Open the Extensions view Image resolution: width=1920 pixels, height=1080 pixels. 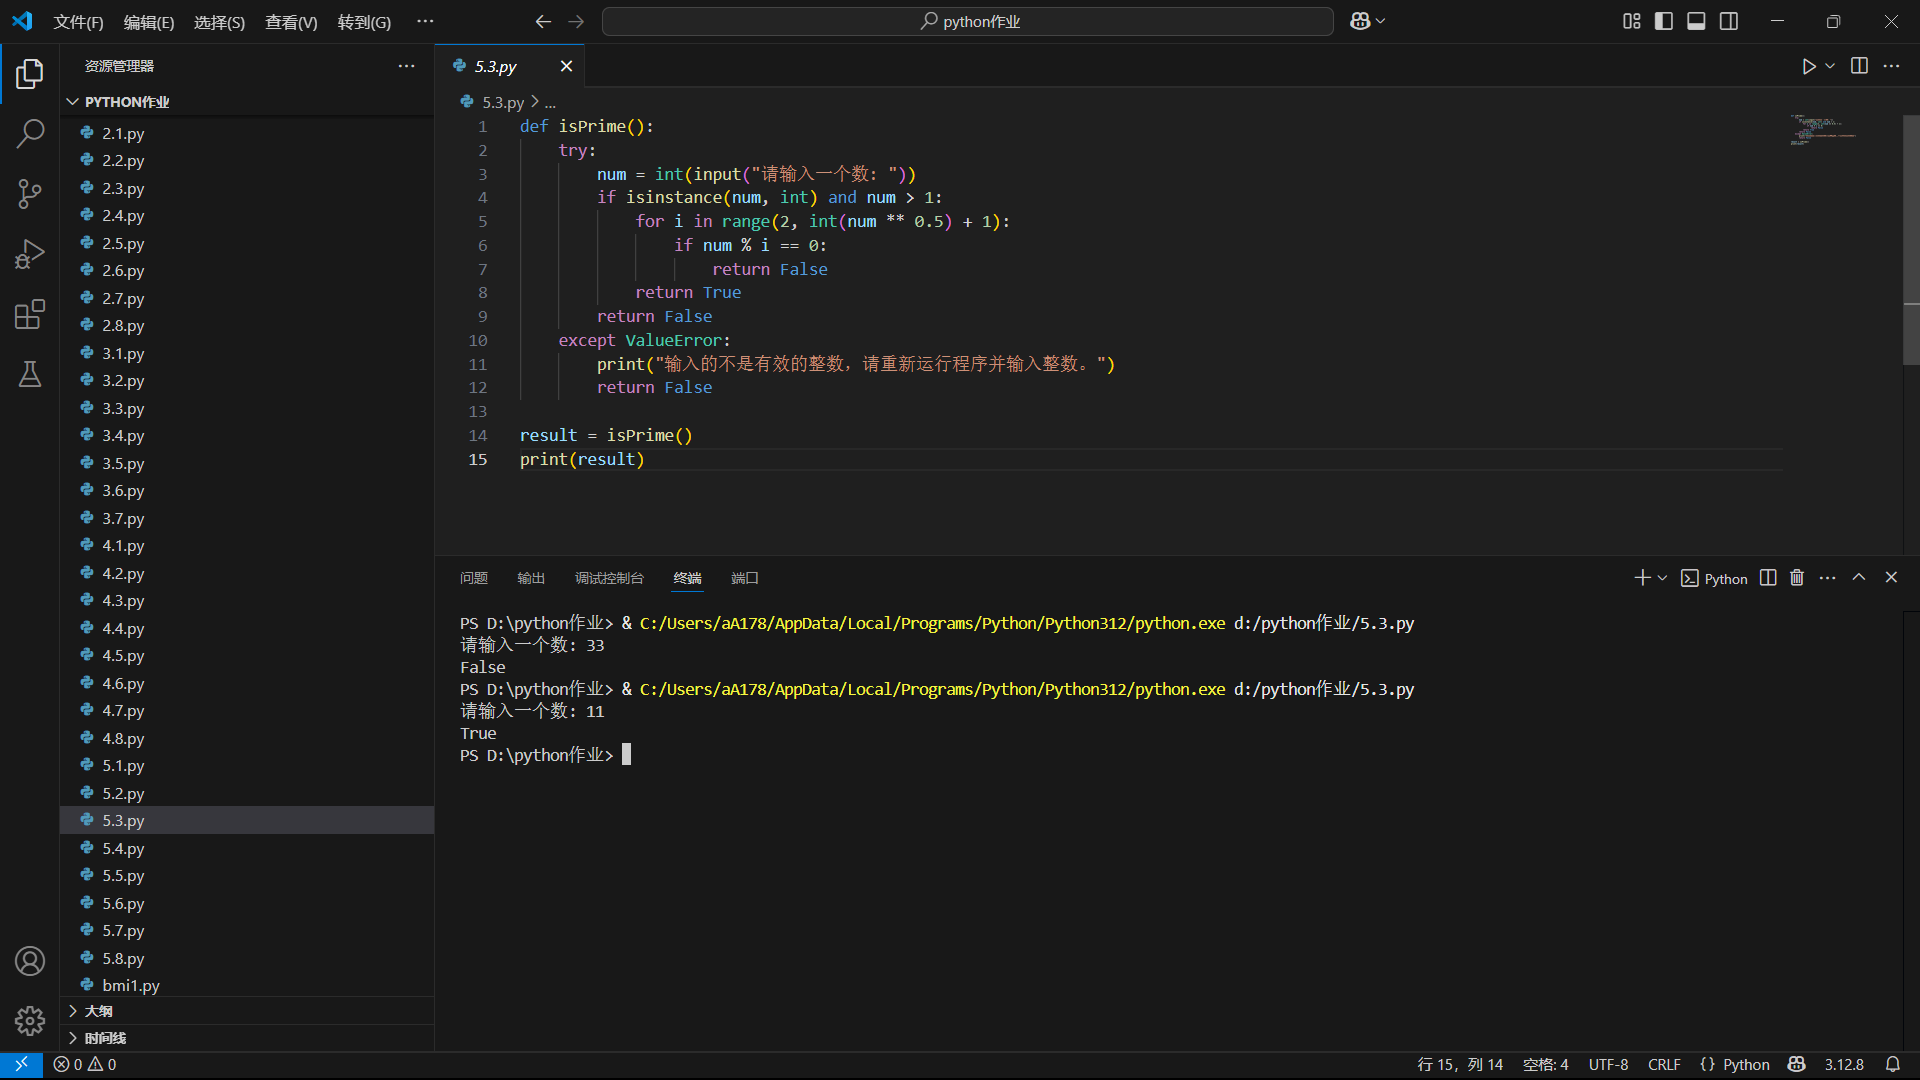click(30, 315)
